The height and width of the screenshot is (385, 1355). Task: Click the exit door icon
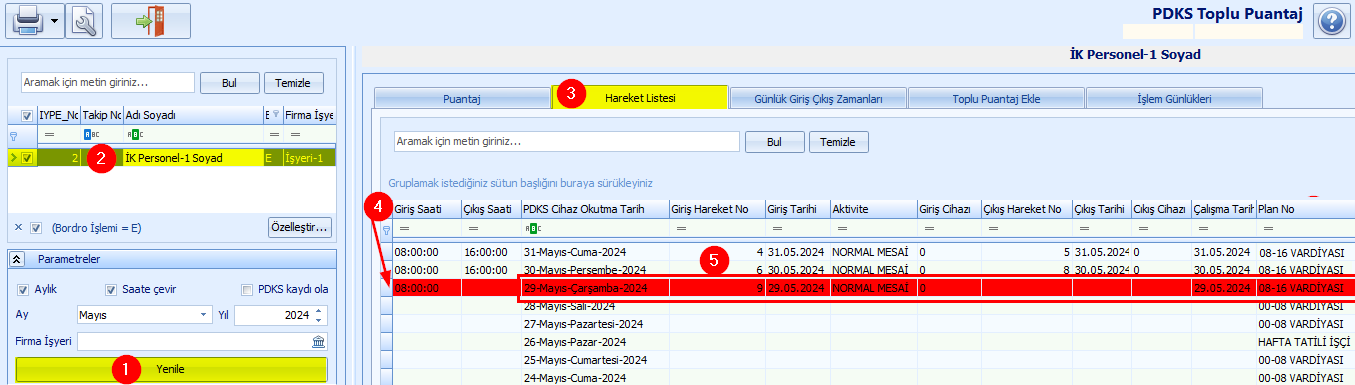click(x=151, y=20)
